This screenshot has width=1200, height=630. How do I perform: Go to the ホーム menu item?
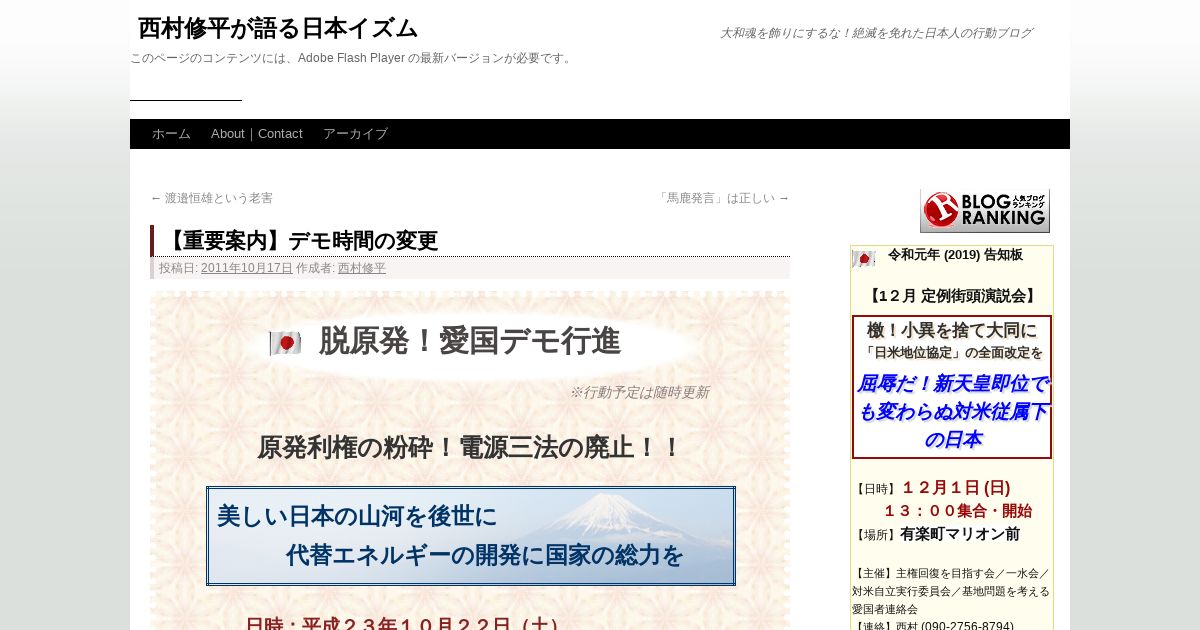(171, 134)
